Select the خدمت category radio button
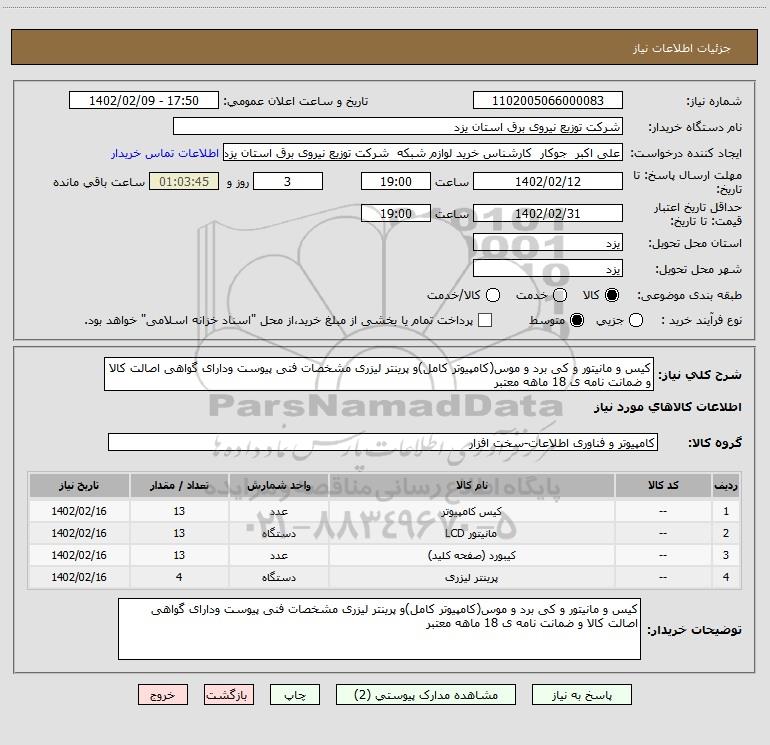Image resolution: width=770 pixels, height=745 pixels. (560, 295)
